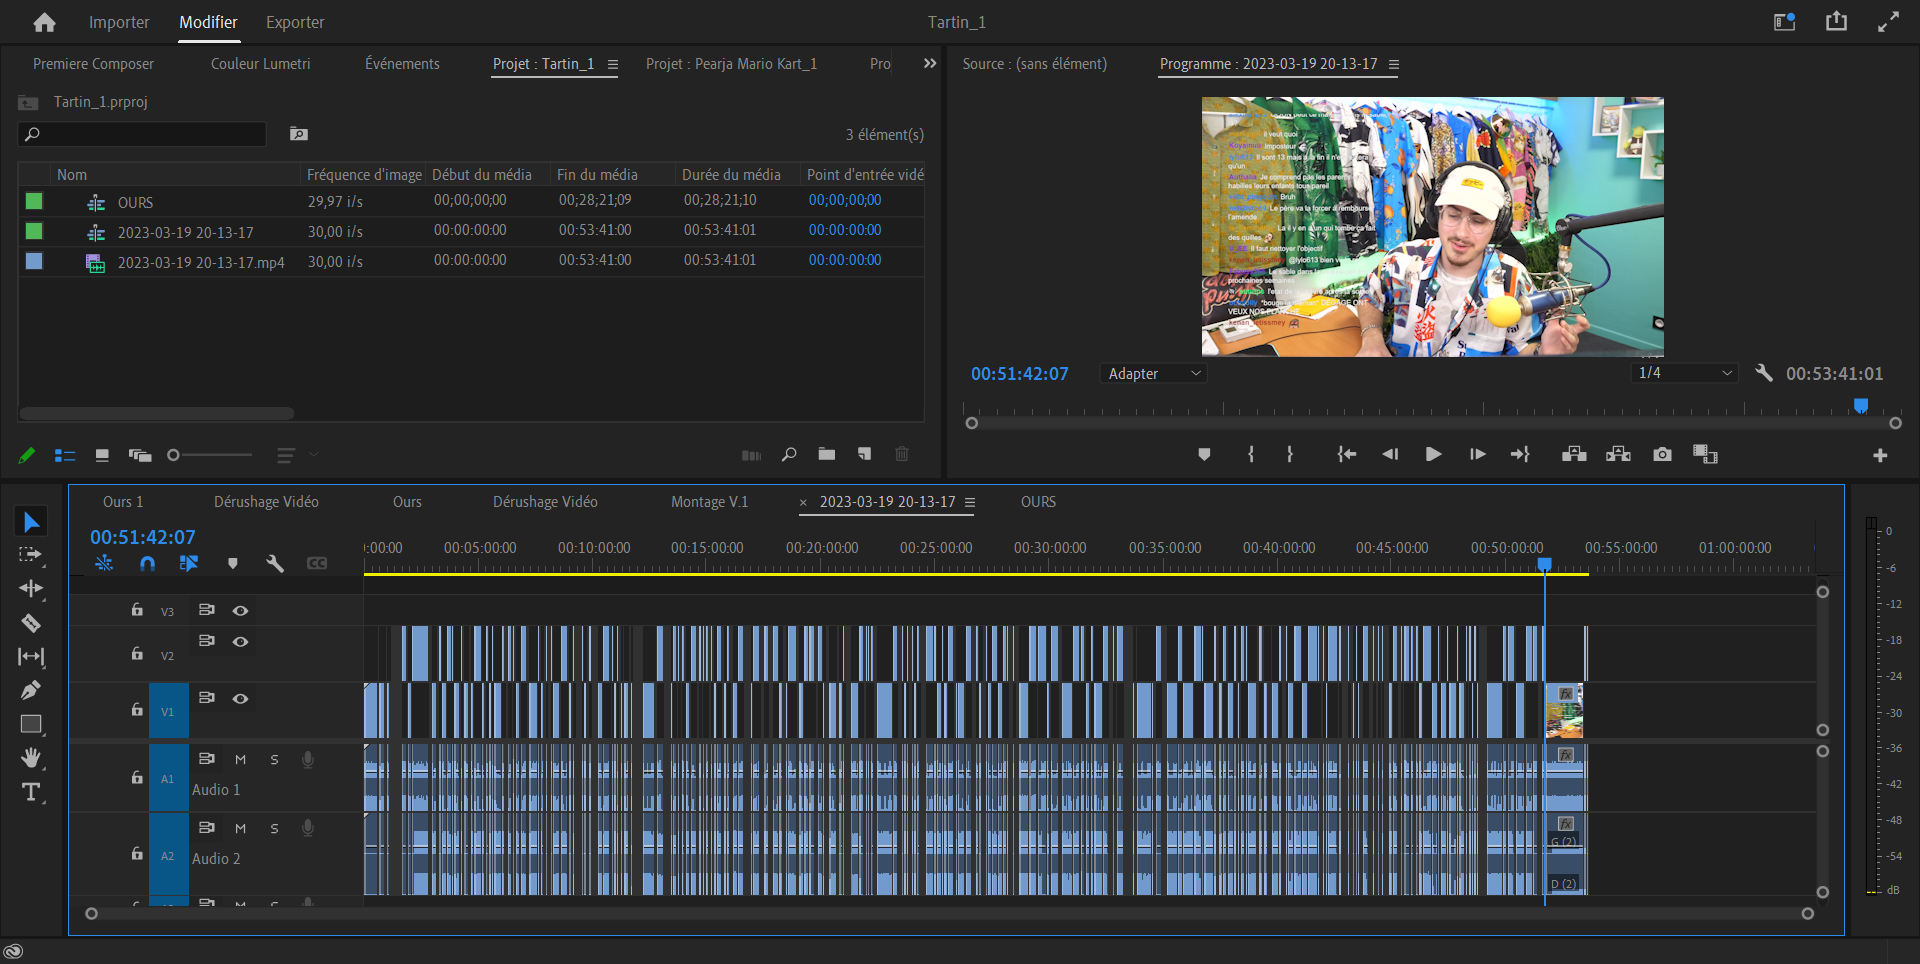
Task: Open timeline display settings wrench
Action: click(275, 563)
